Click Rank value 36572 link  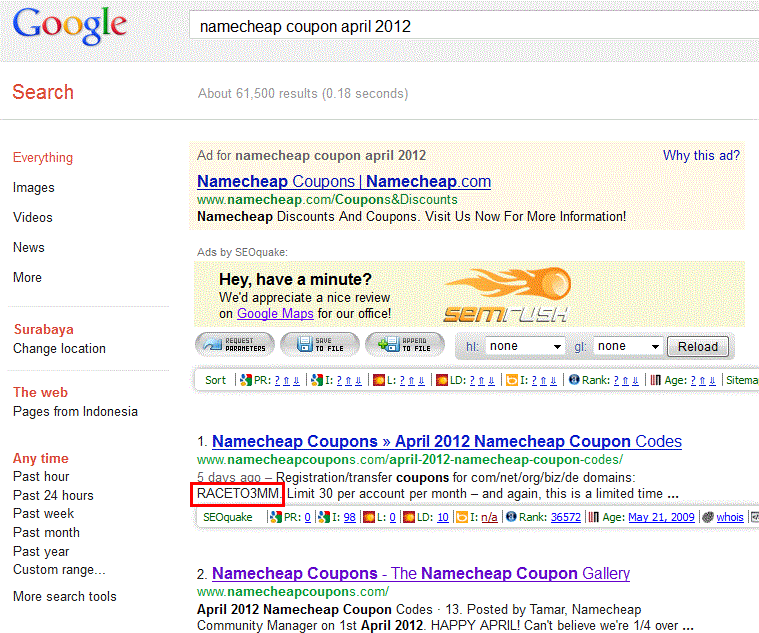click(566, 517)
